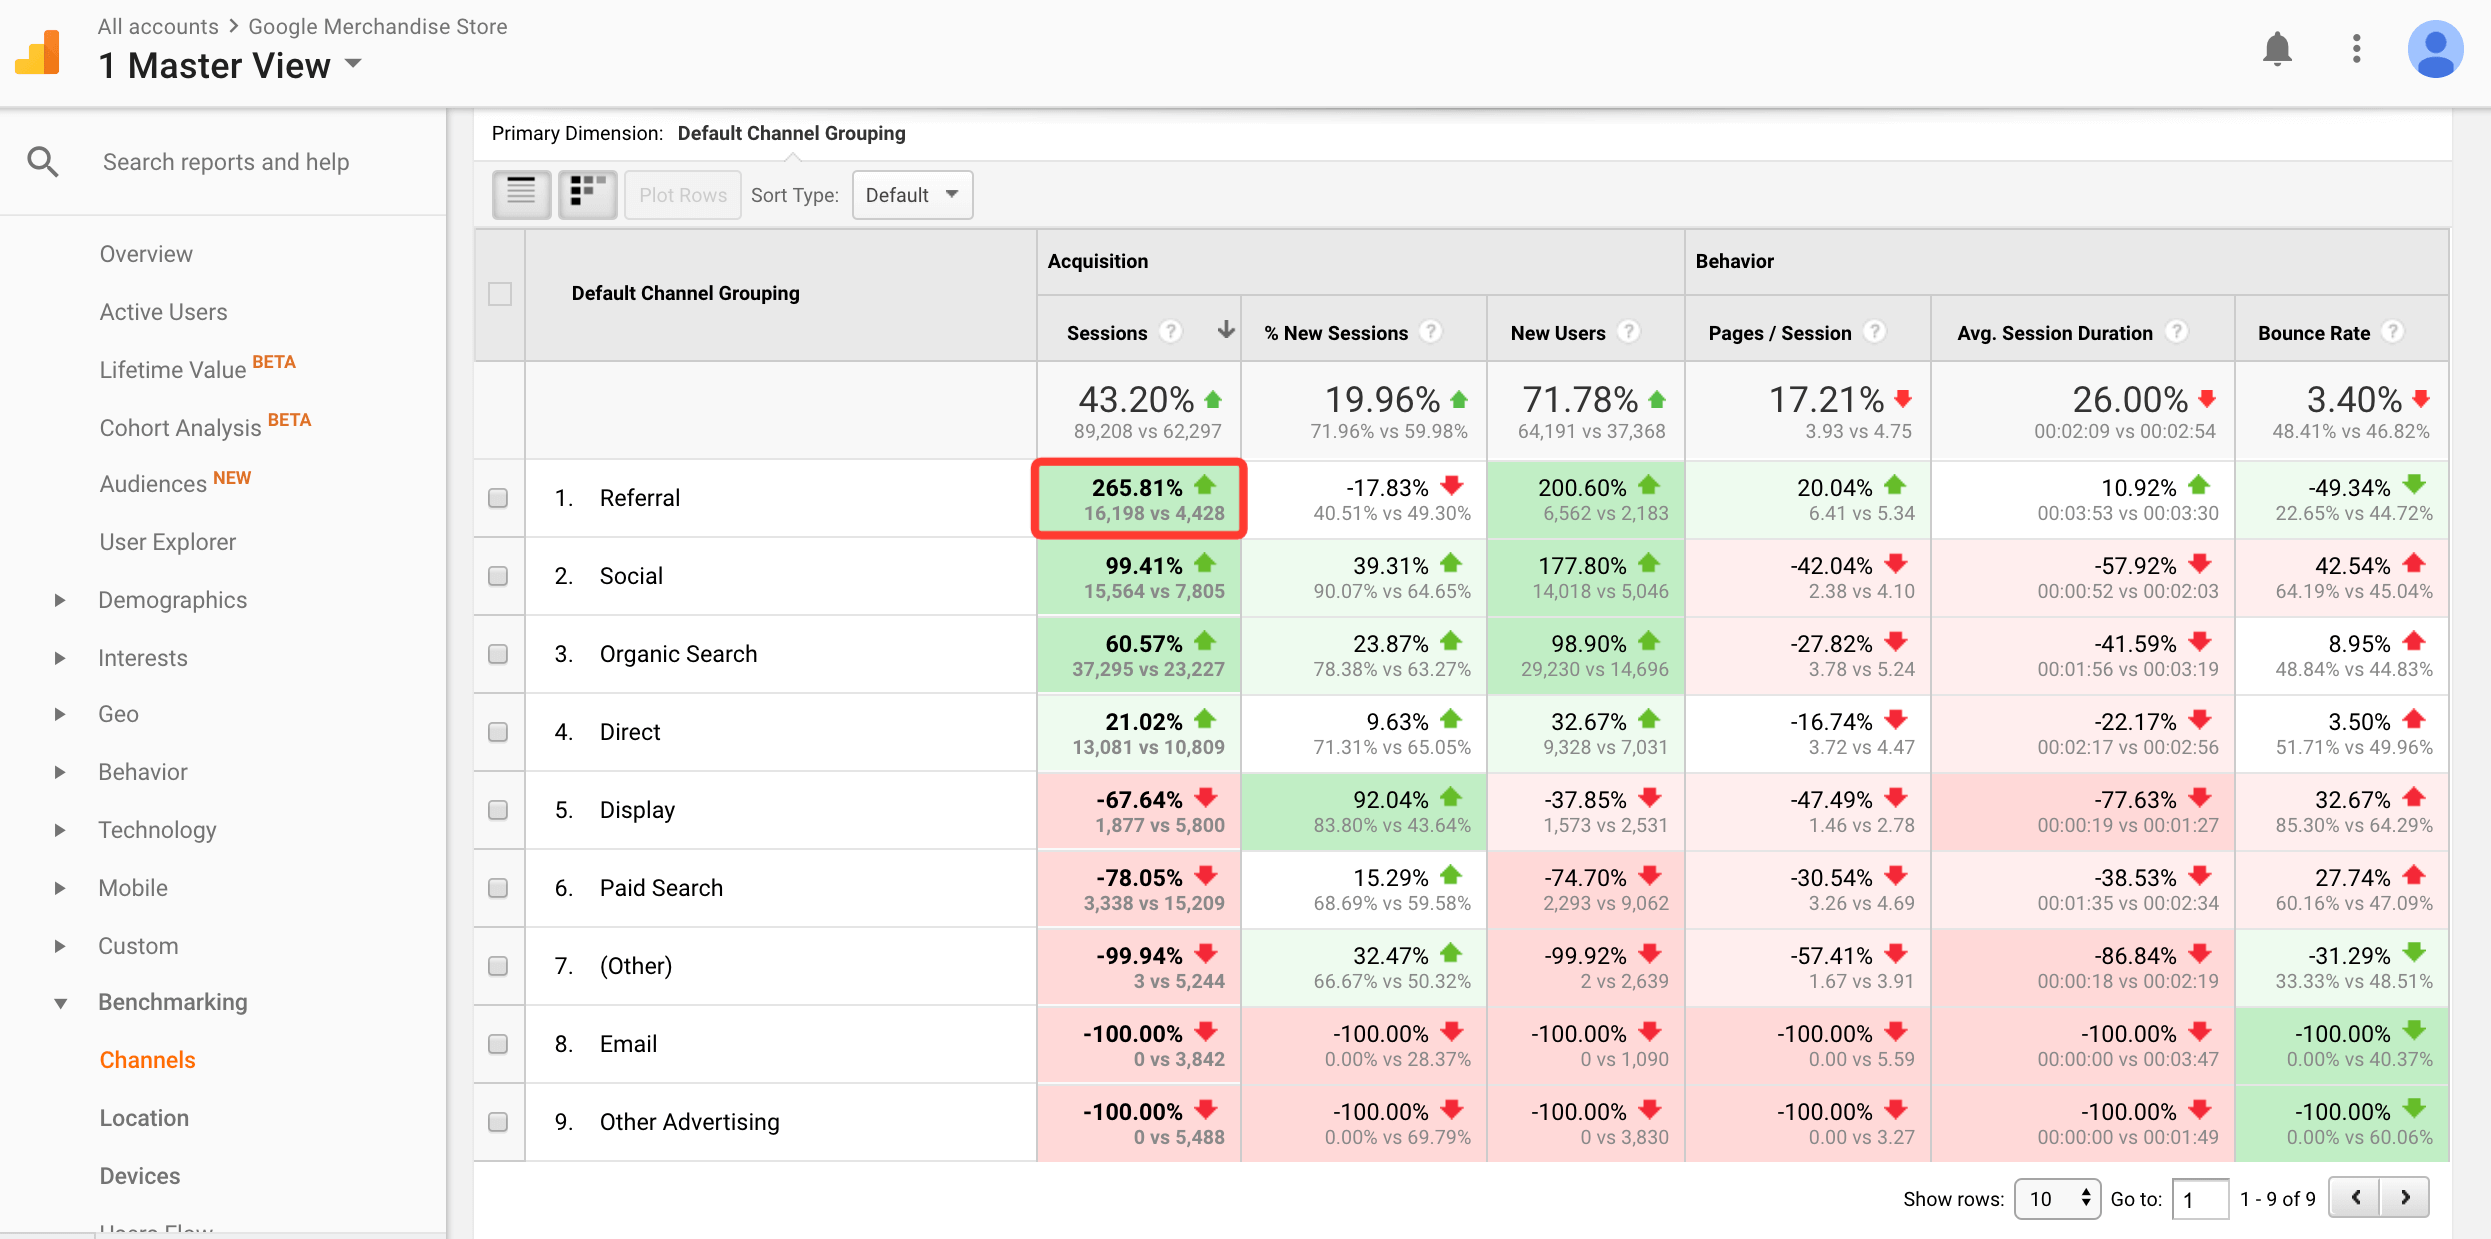This screenshot has height=1239, width=2491.
Task: Click the % New Sessions help icon
Action: 1431,331
